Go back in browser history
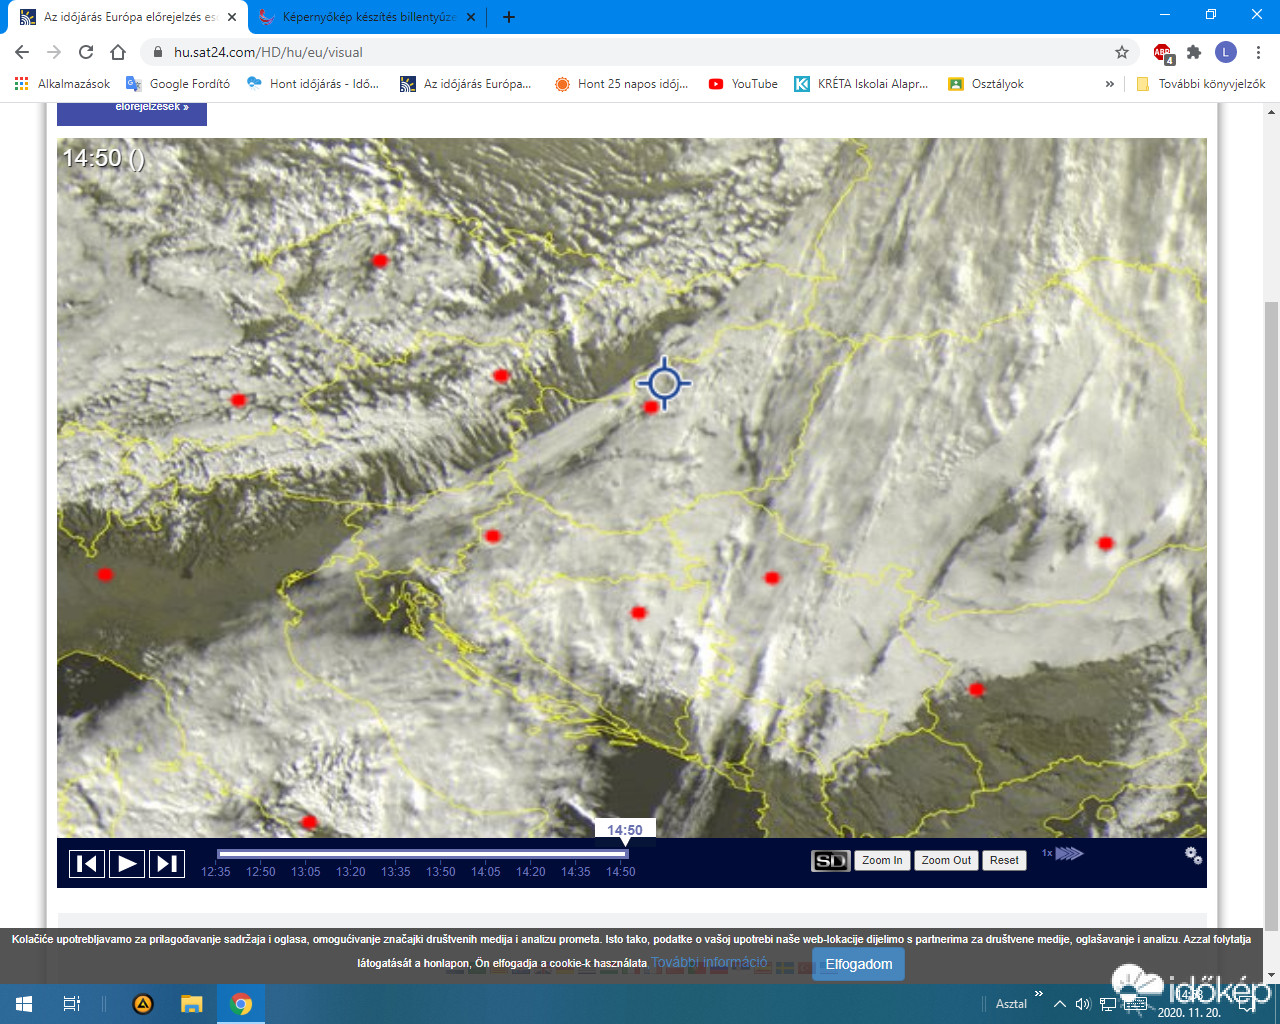Screen dimensions: 1280x1024 point(22,52)
